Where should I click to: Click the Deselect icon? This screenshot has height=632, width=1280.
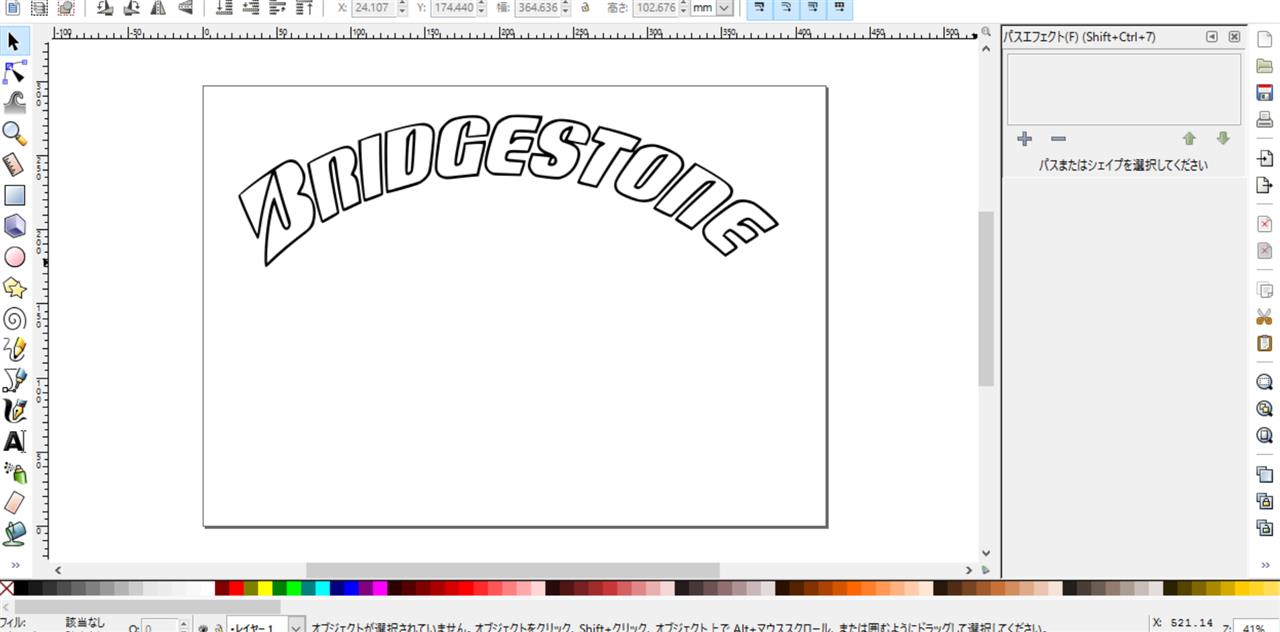pyautogui.click(x=65, y=8)
